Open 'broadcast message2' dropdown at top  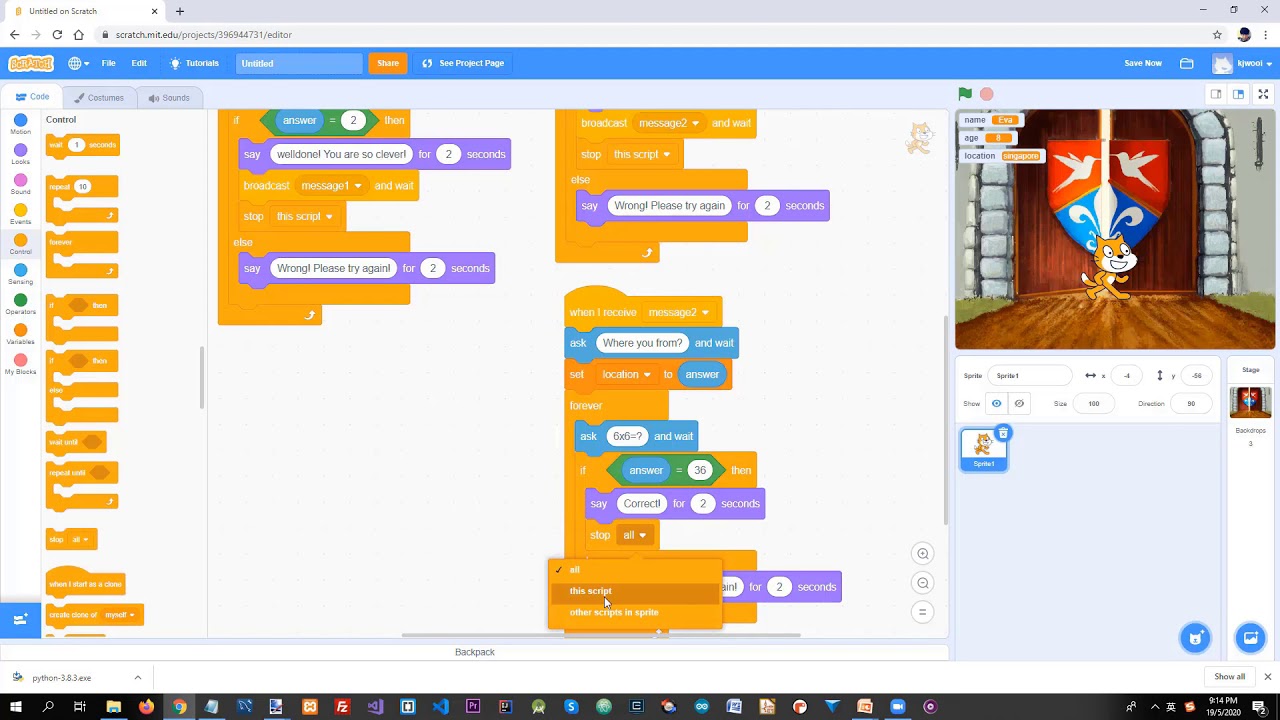tap(695, 123)
